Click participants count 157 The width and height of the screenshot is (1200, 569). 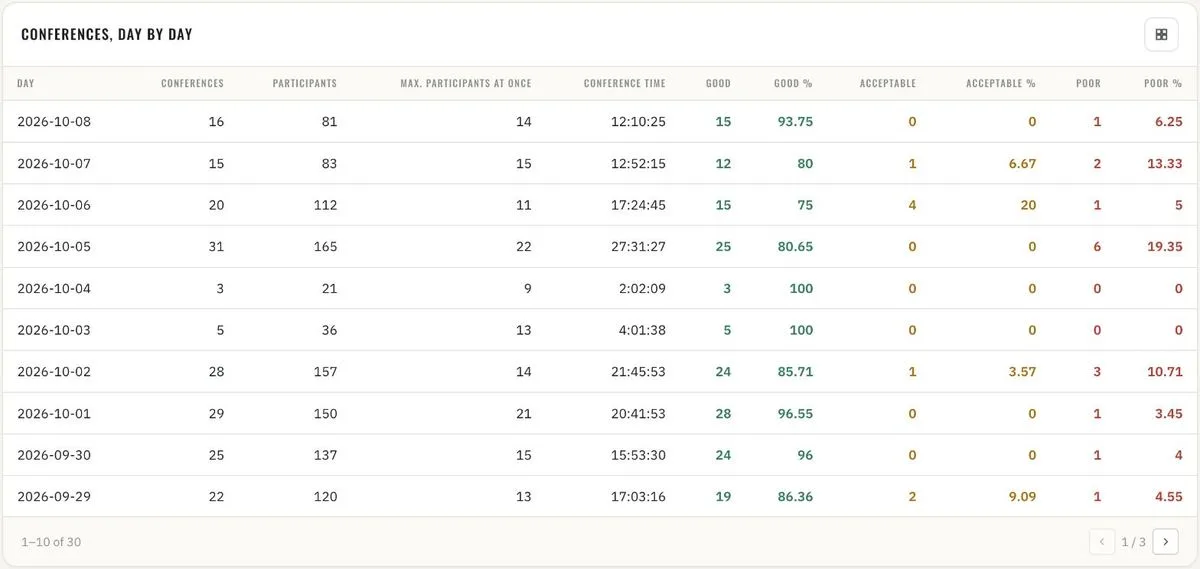point(325,372)
